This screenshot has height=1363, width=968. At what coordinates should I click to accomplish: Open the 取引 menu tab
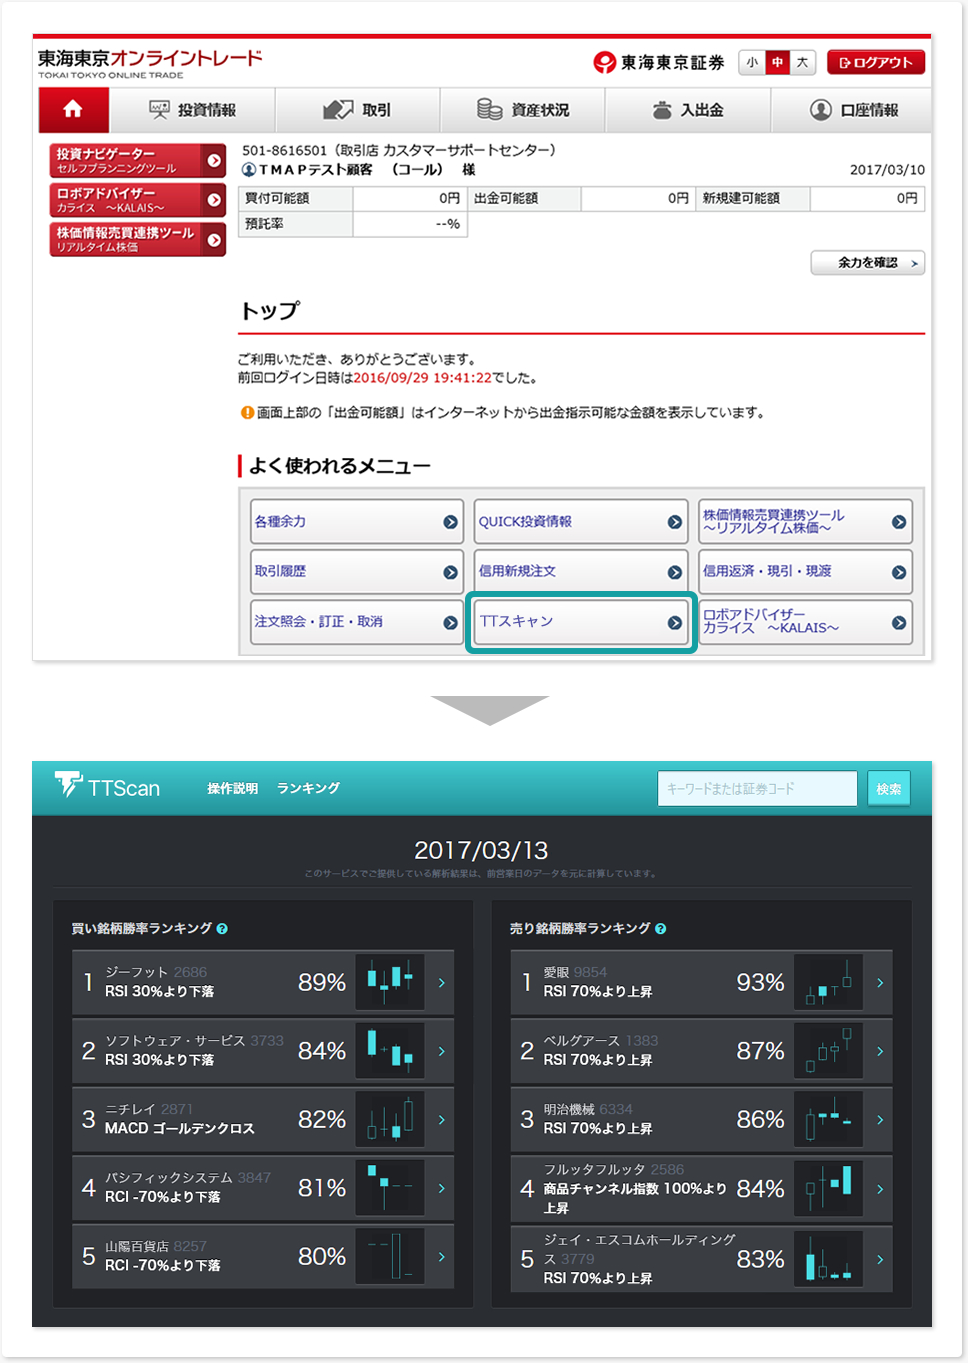(357, 110)
